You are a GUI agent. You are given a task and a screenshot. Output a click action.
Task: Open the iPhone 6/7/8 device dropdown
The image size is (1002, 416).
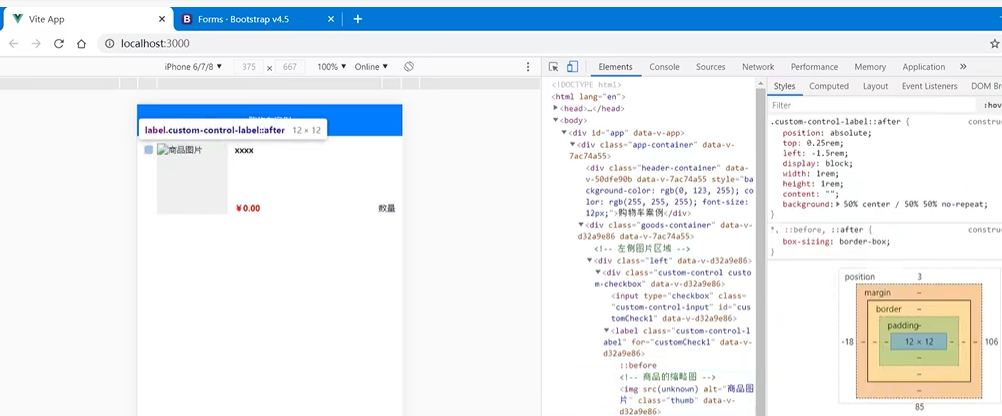(x=193, y=66)
